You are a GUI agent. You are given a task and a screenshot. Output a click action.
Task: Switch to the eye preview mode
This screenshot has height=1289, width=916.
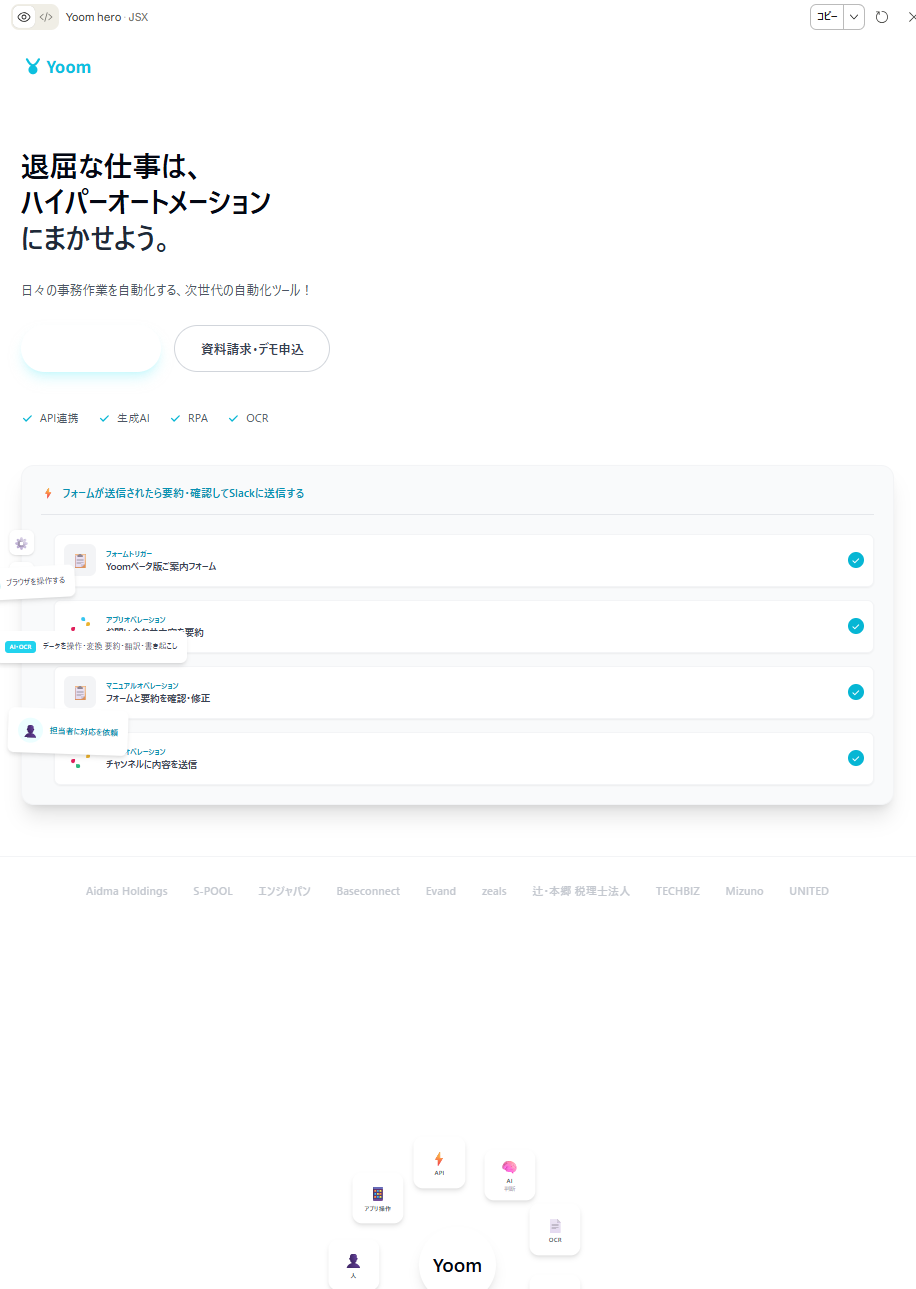[x=24, y=17]
